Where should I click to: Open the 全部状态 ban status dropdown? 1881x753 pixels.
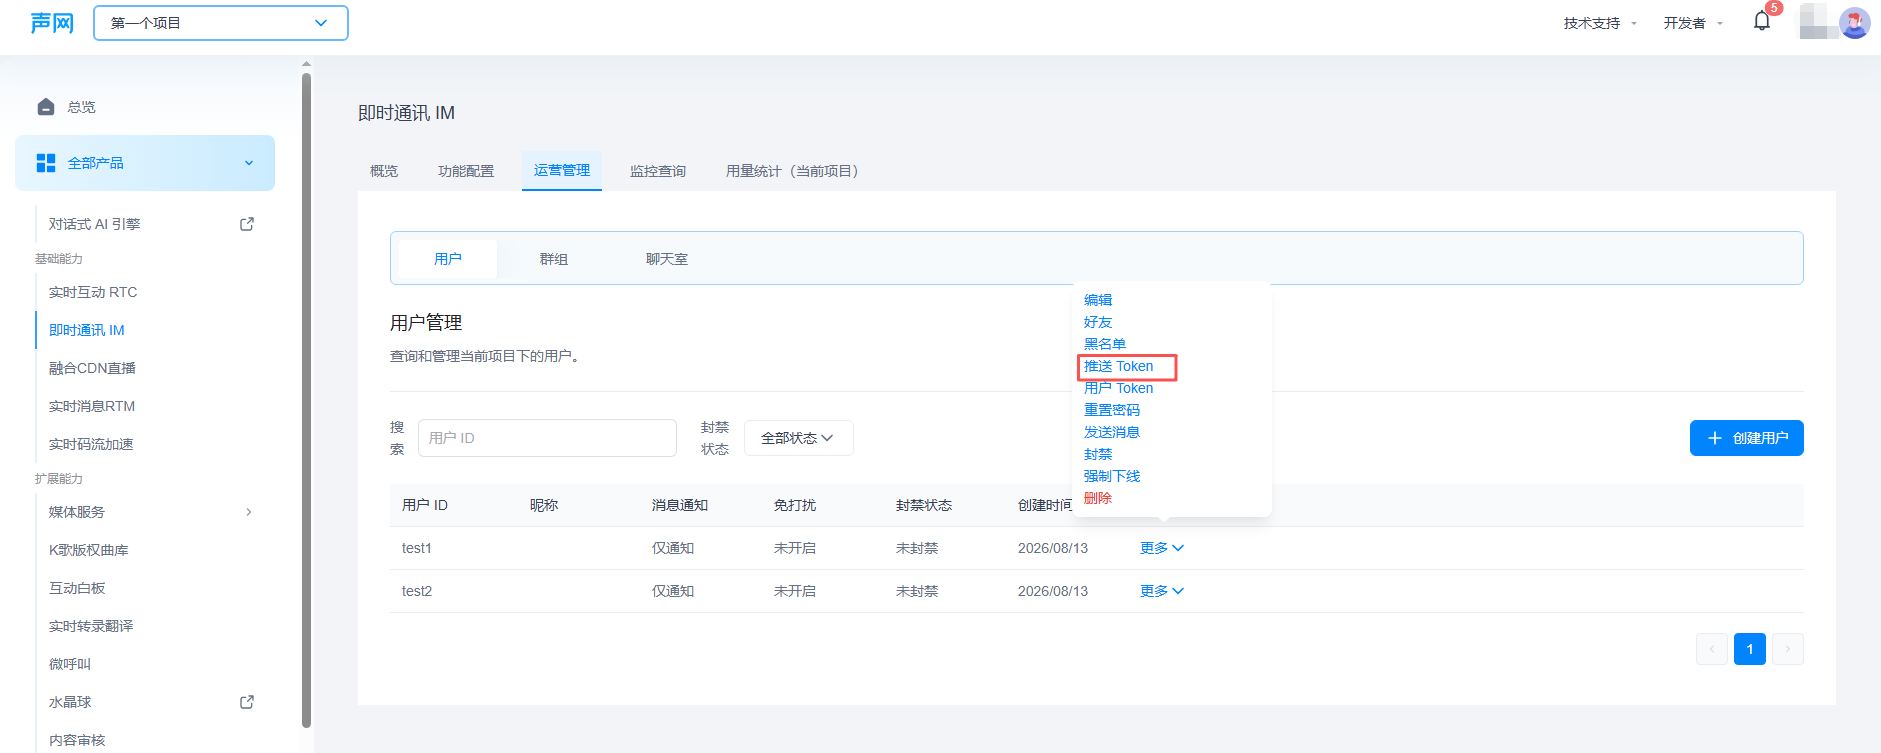[798, 438]
